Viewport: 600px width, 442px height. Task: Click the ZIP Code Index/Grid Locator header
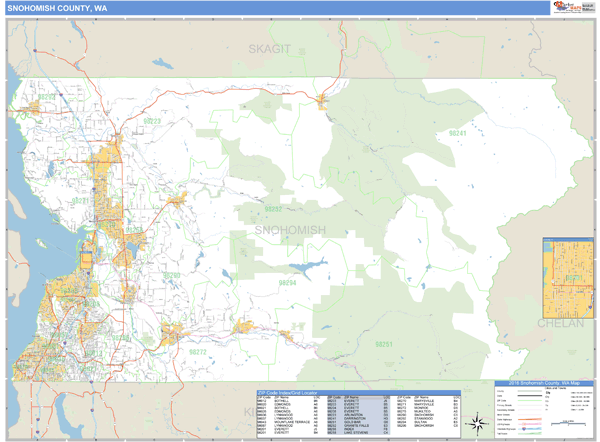coord(359,393)
